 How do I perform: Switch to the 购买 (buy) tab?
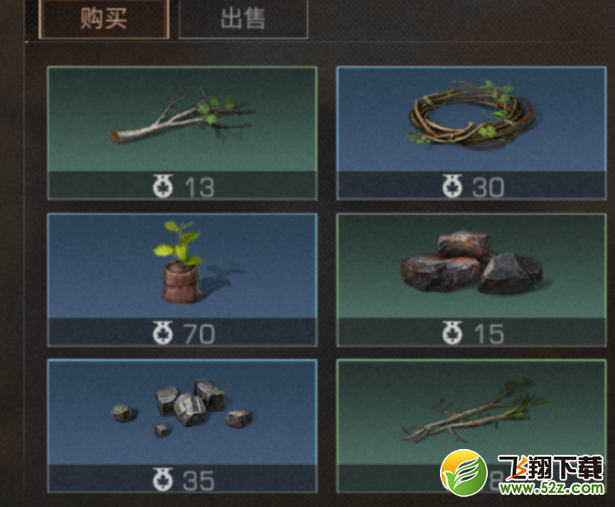click(x=104, y=19)
